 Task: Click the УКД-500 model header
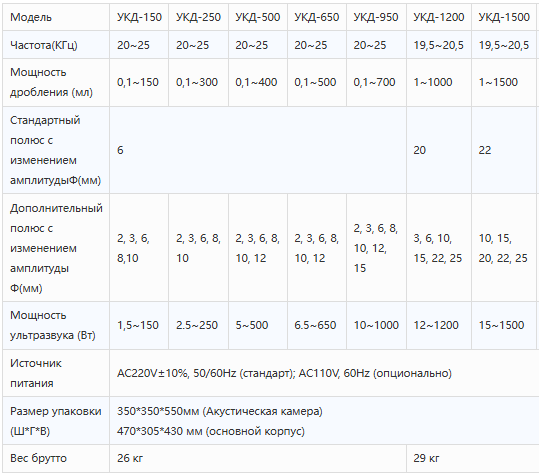257,17
